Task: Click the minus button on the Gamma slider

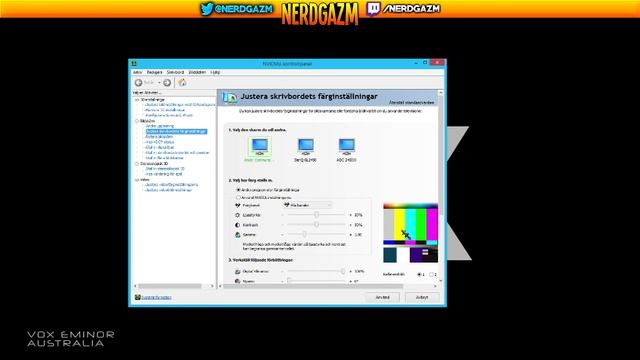Action: (x=282, y=235)
